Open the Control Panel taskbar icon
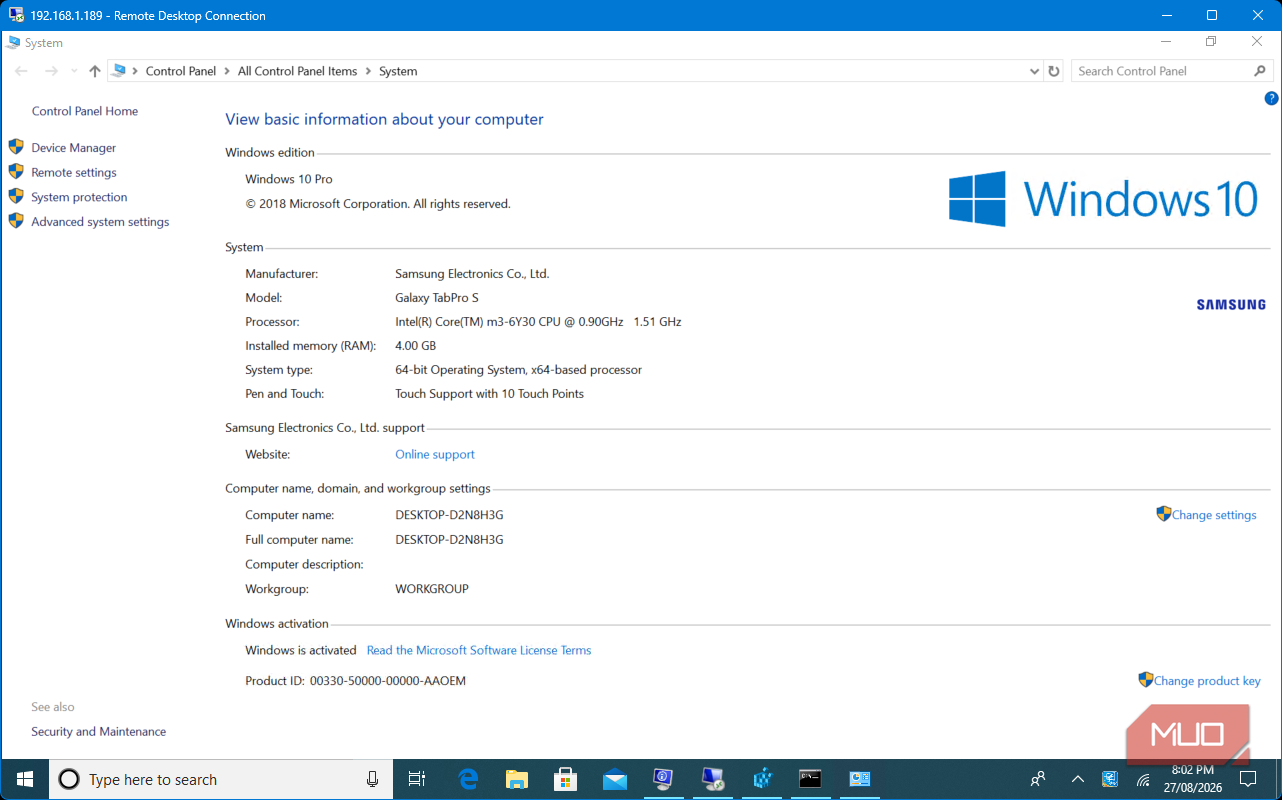Screen dimensions: 1282x800 click(860, 779)
